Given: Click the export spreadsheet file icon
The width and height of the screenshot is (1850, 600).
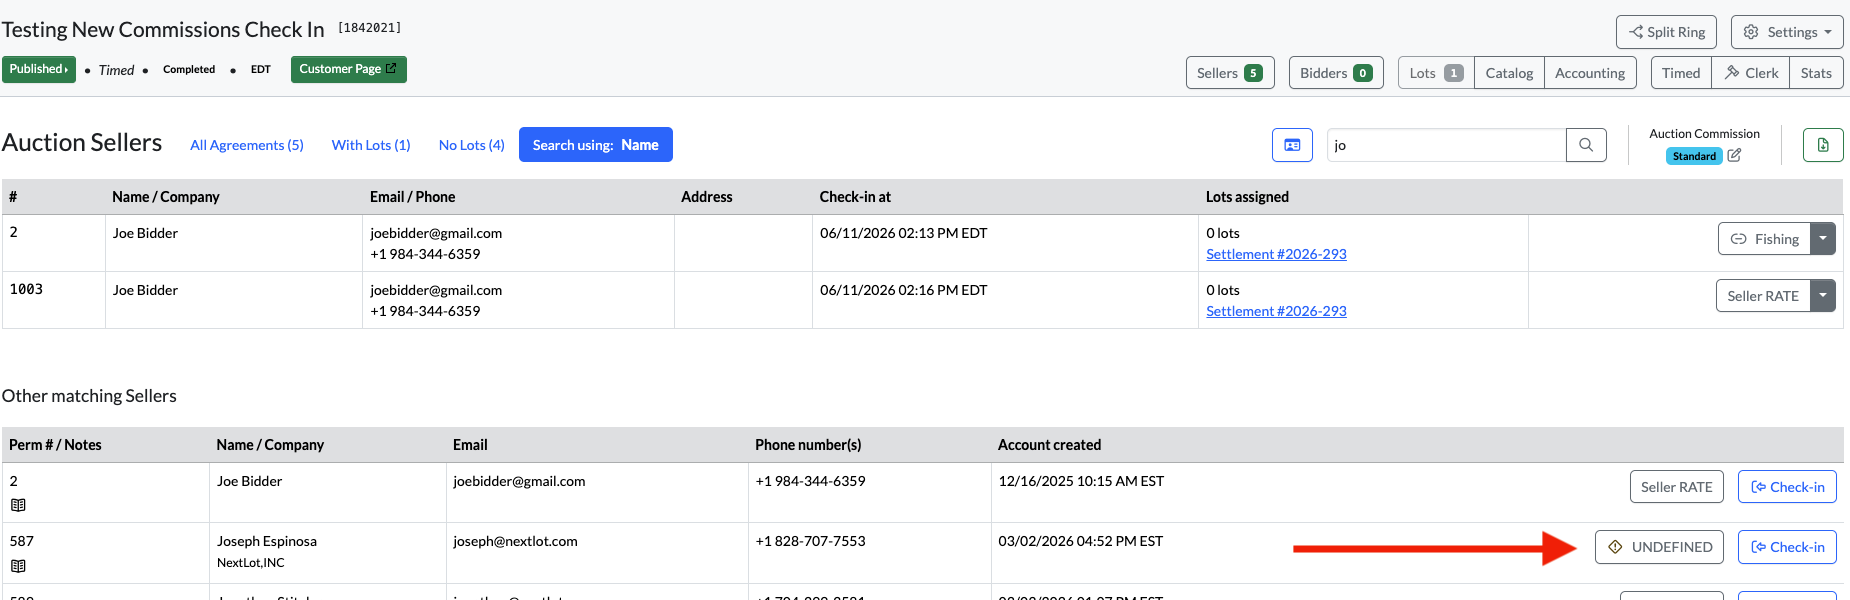Looking at the screenshot, I should pyautogui.click(x=1823, y=145).
